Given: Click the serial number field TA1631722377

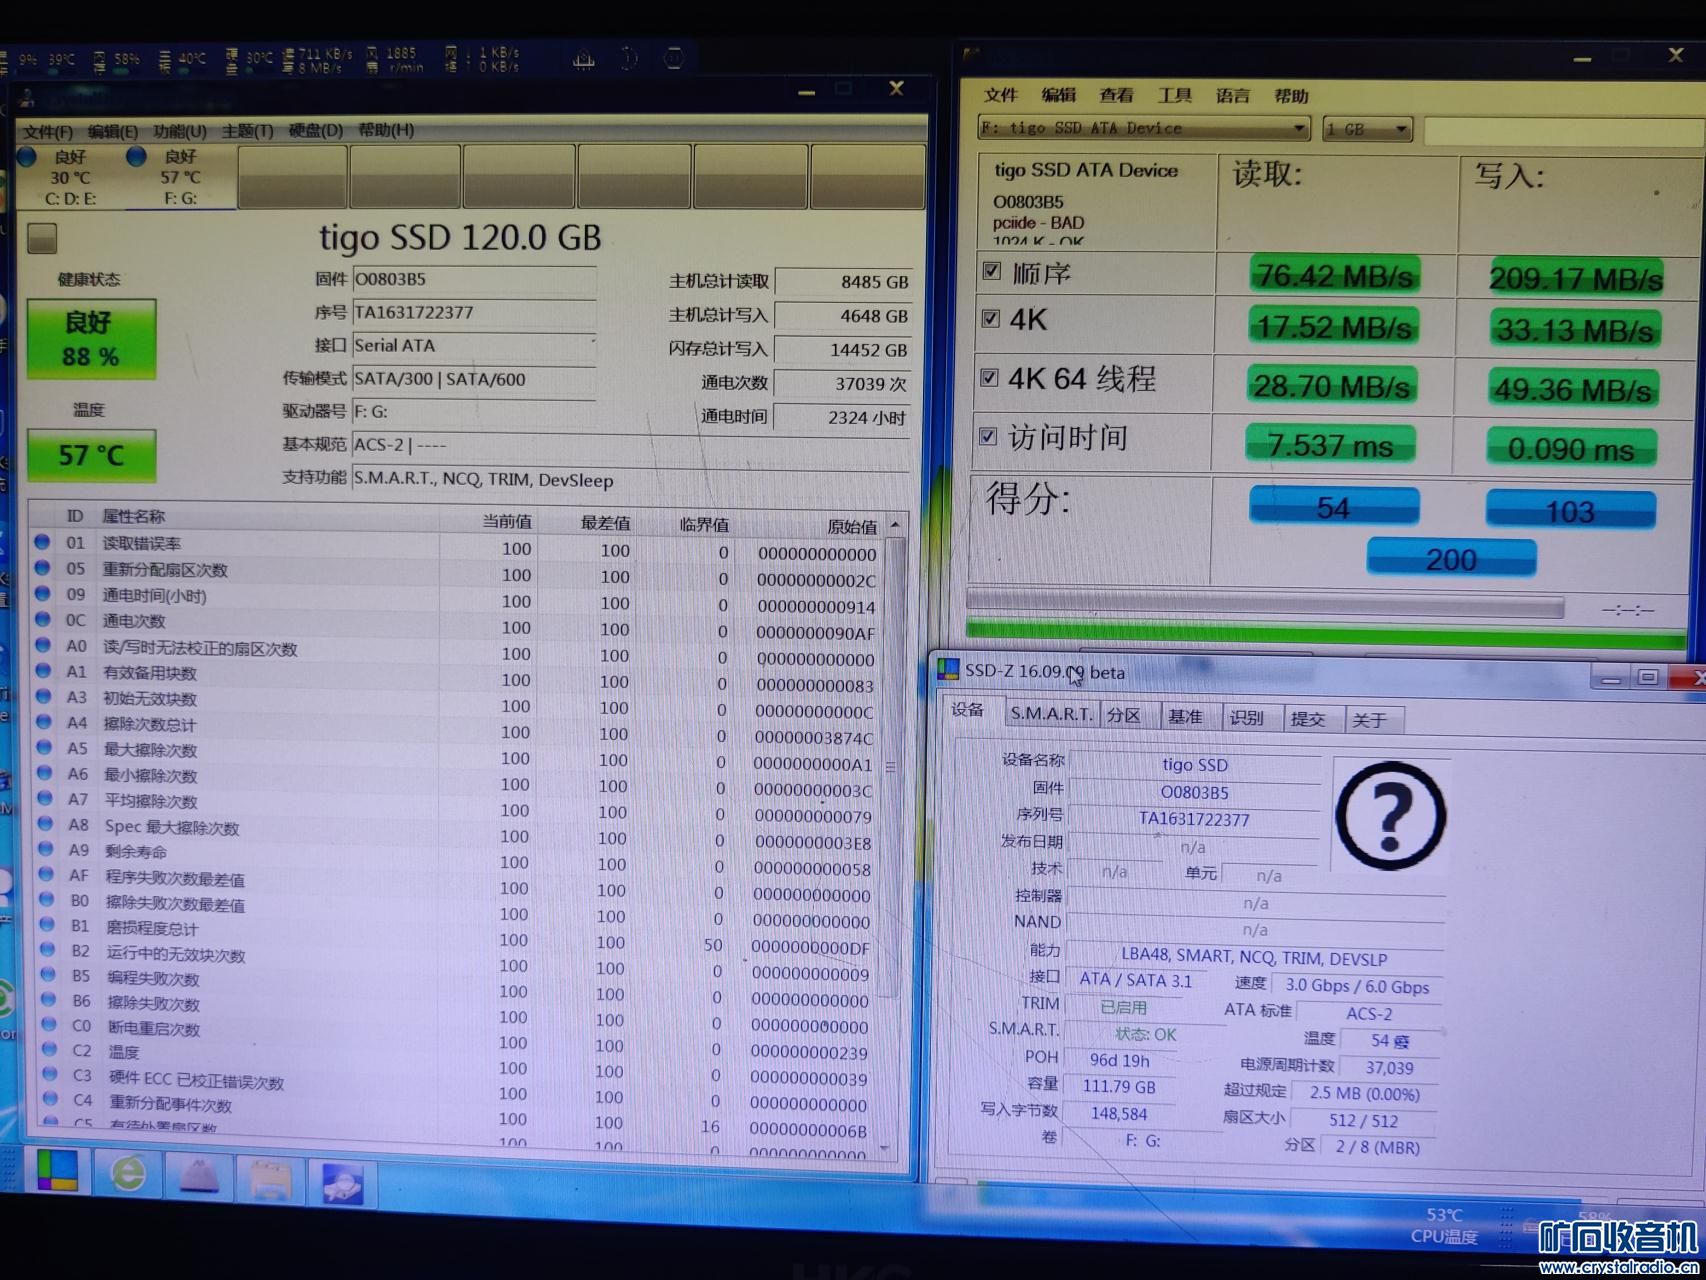Looking at the screenshot, I should click(x=474, y=313).
